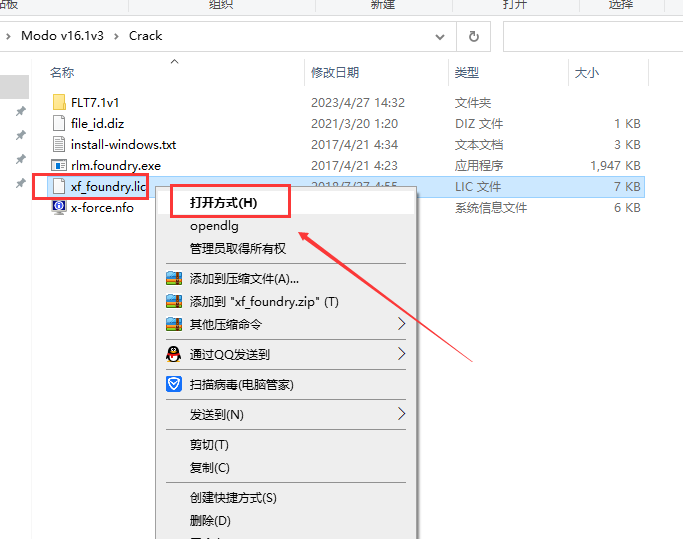Click the archive icon beside xf_foundry.zip entry

[174, 301]
